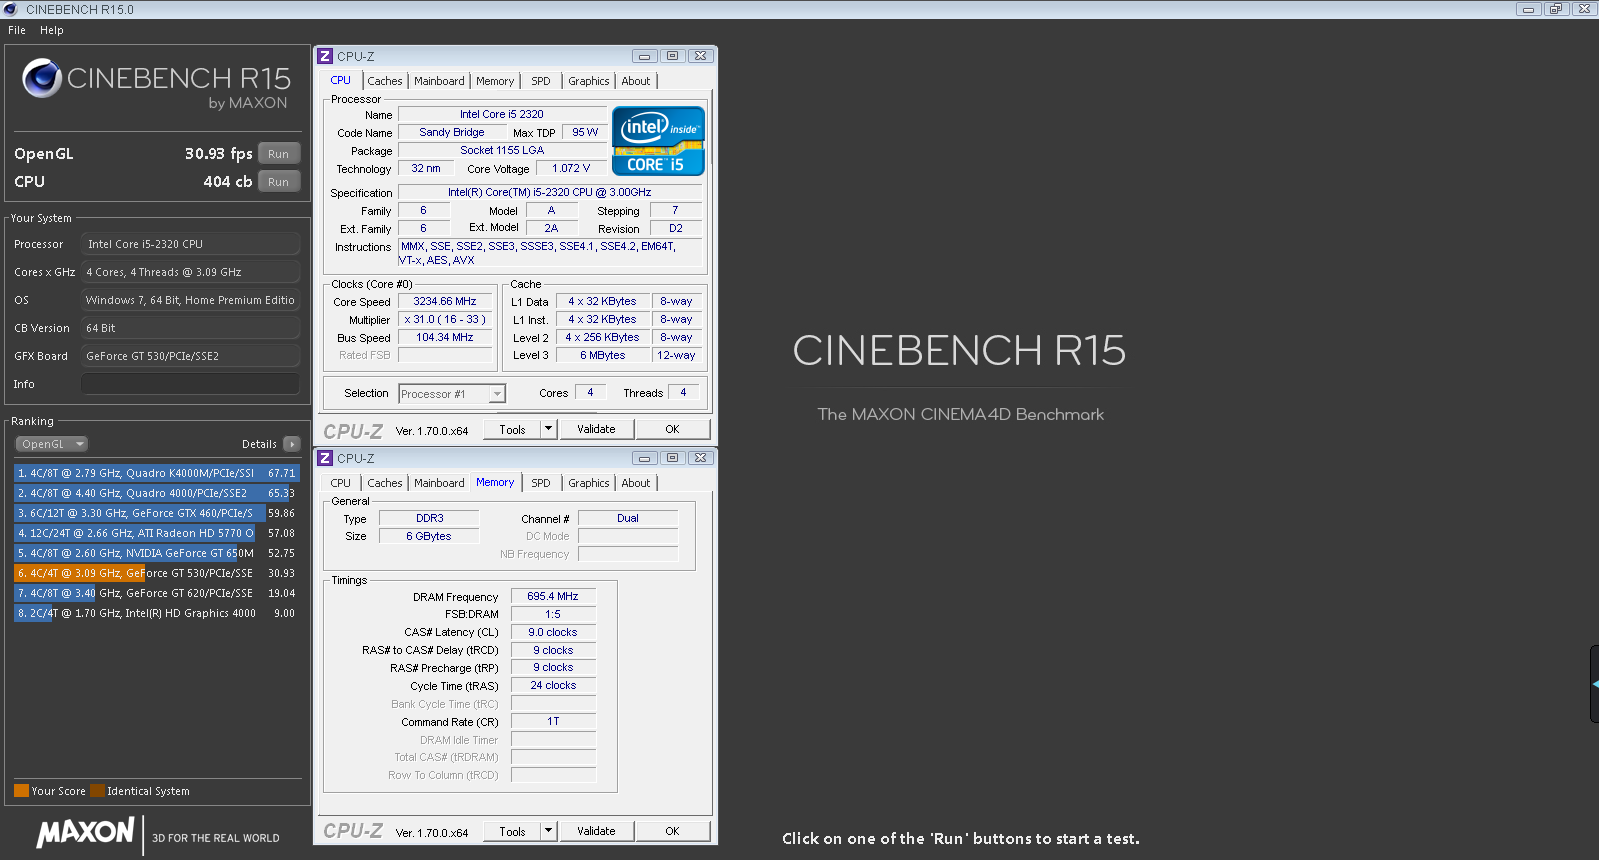Click the Processor name field Intel Core i5 2320
This screenshot has height=860, width=1599.
[502, 114]
